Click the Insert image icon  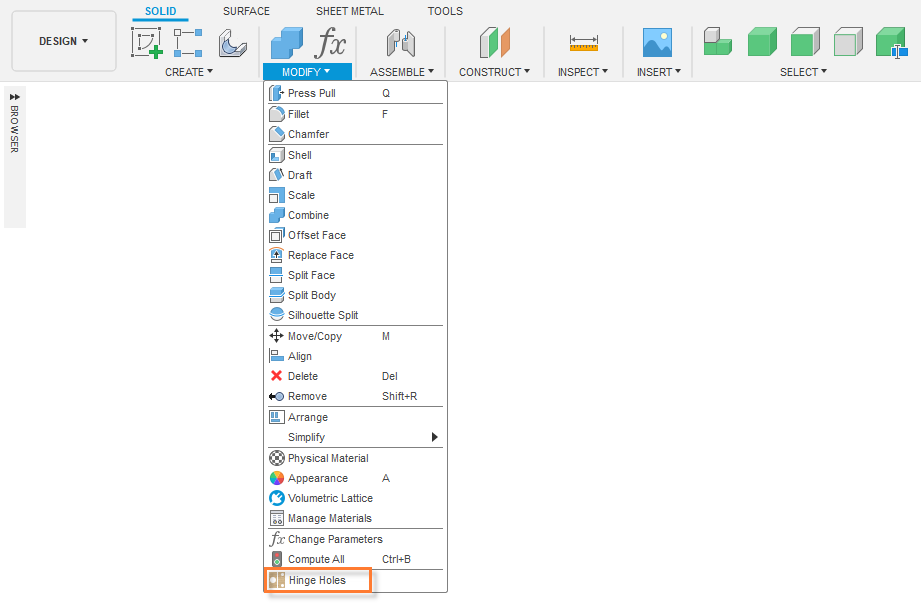(657, 43)
